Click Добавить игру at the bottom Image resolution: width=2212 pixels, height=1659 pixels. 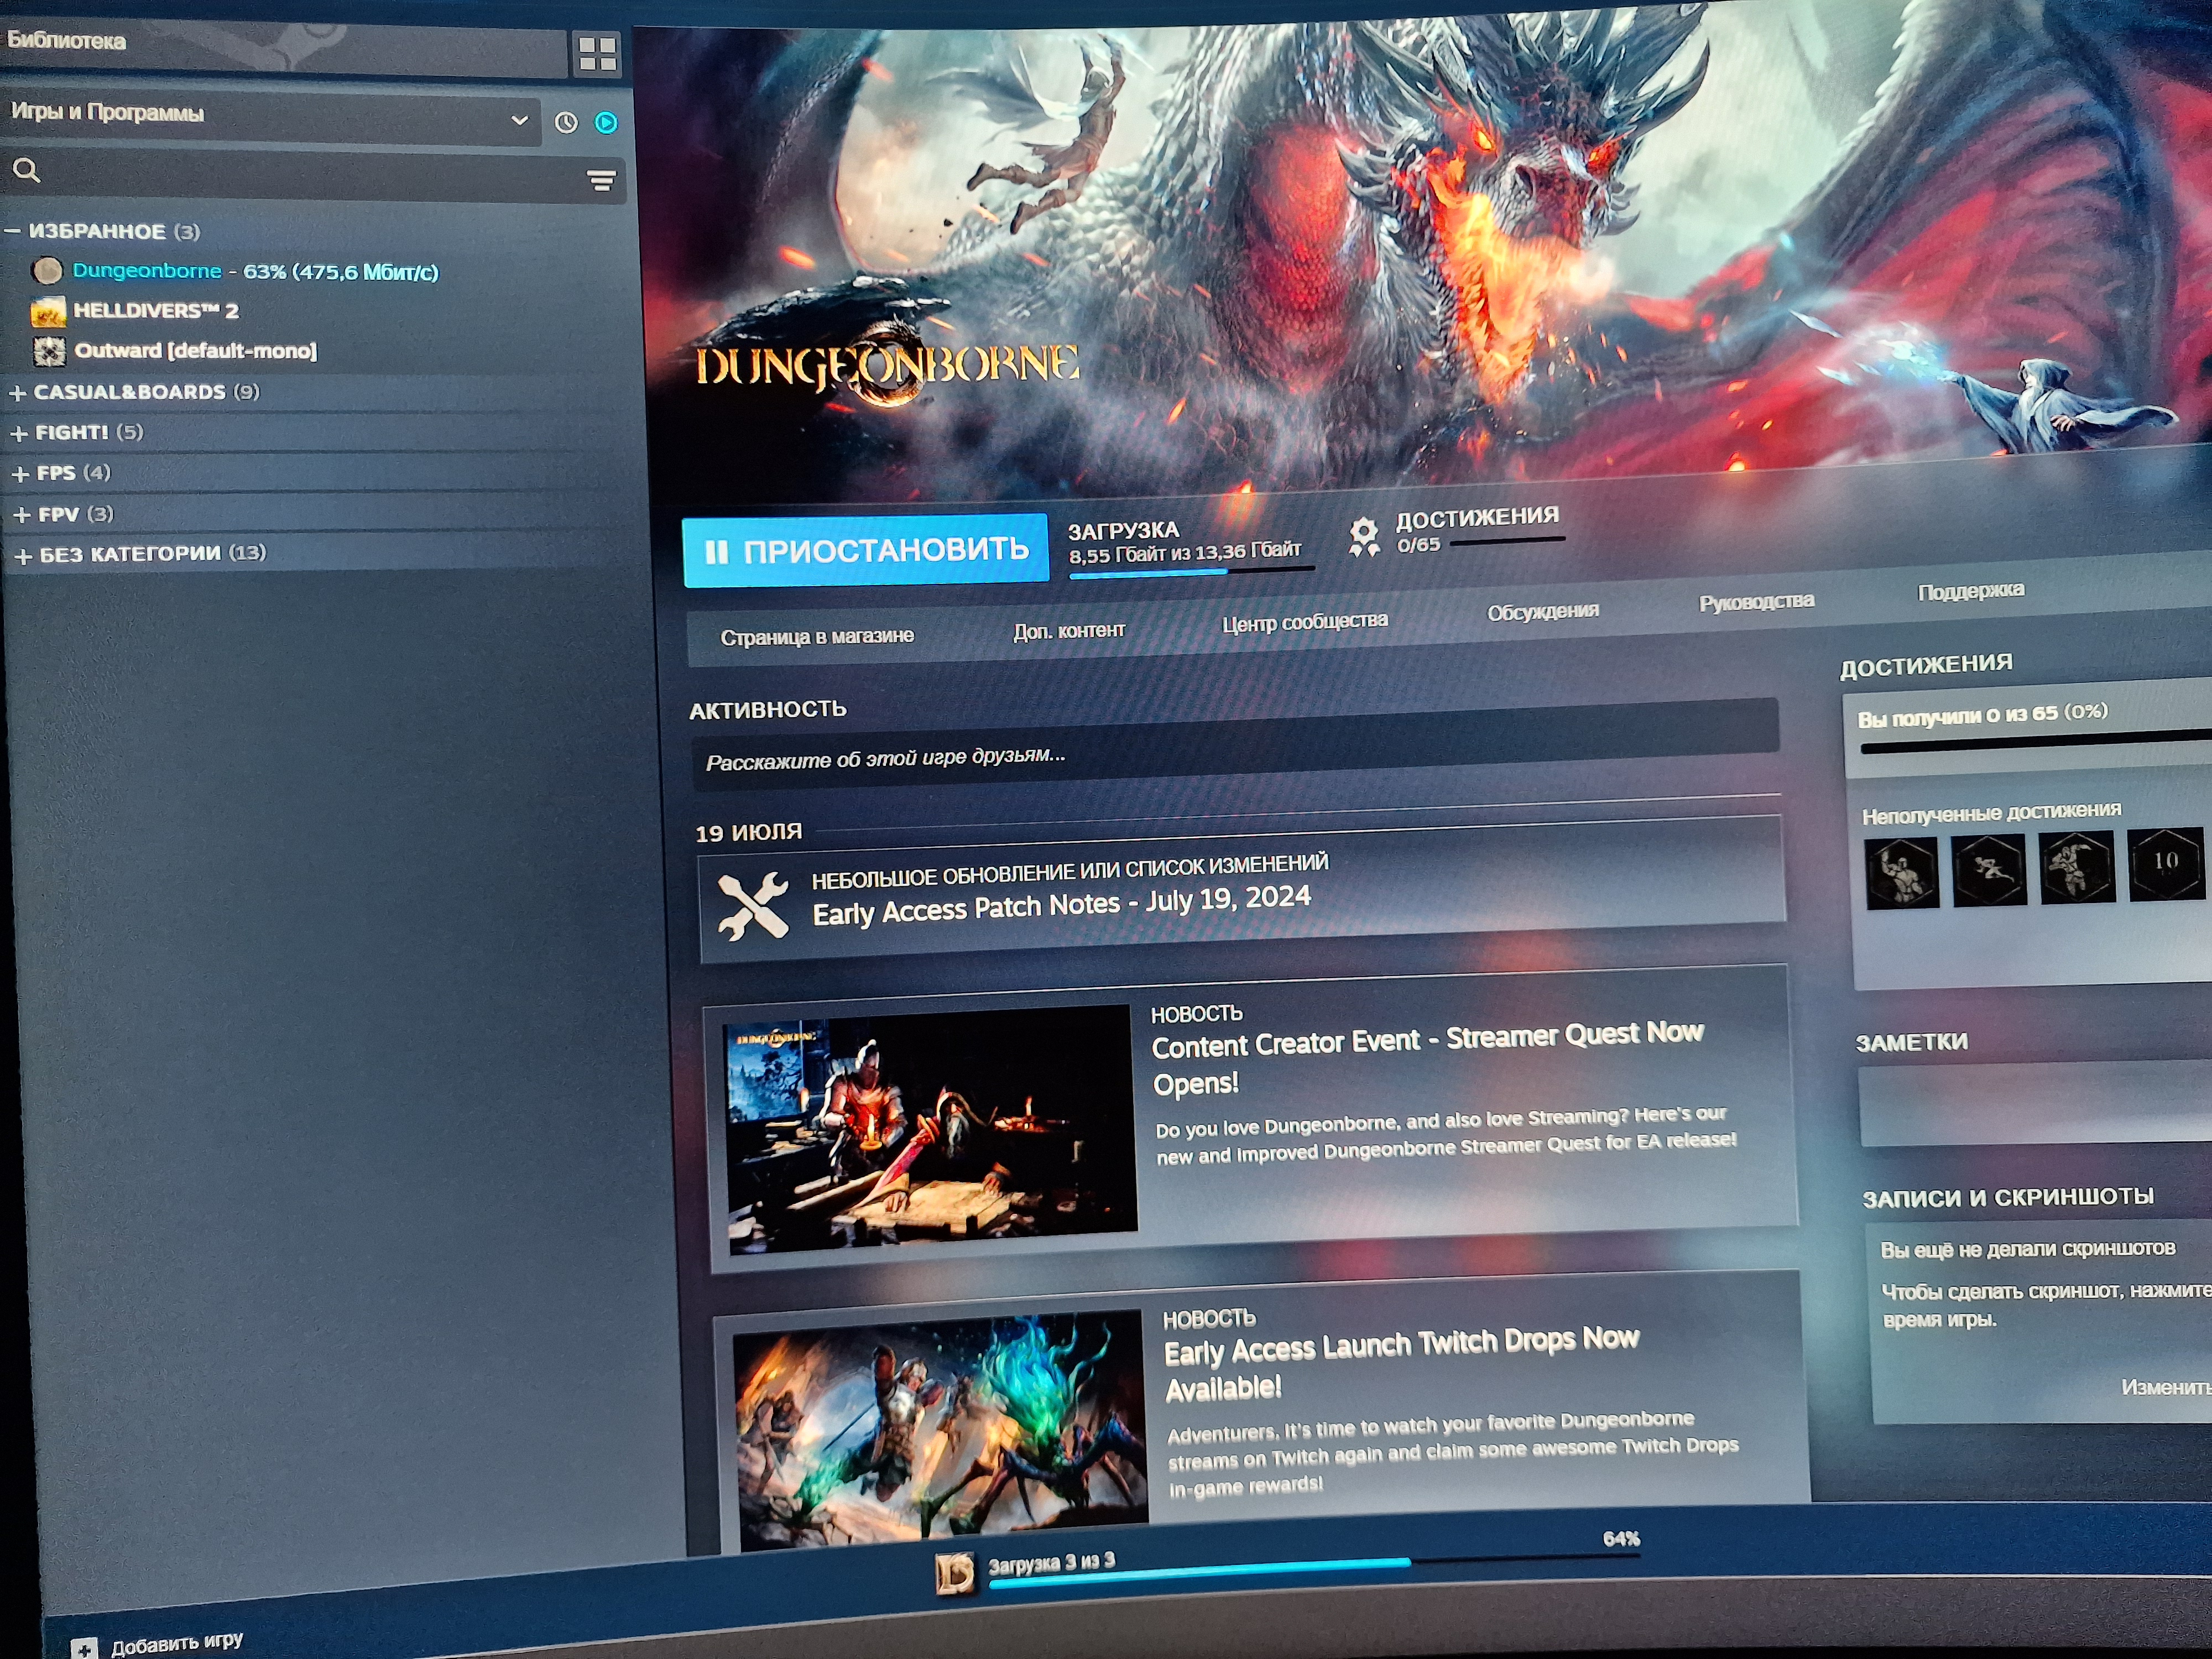(x=177, y=1643)
